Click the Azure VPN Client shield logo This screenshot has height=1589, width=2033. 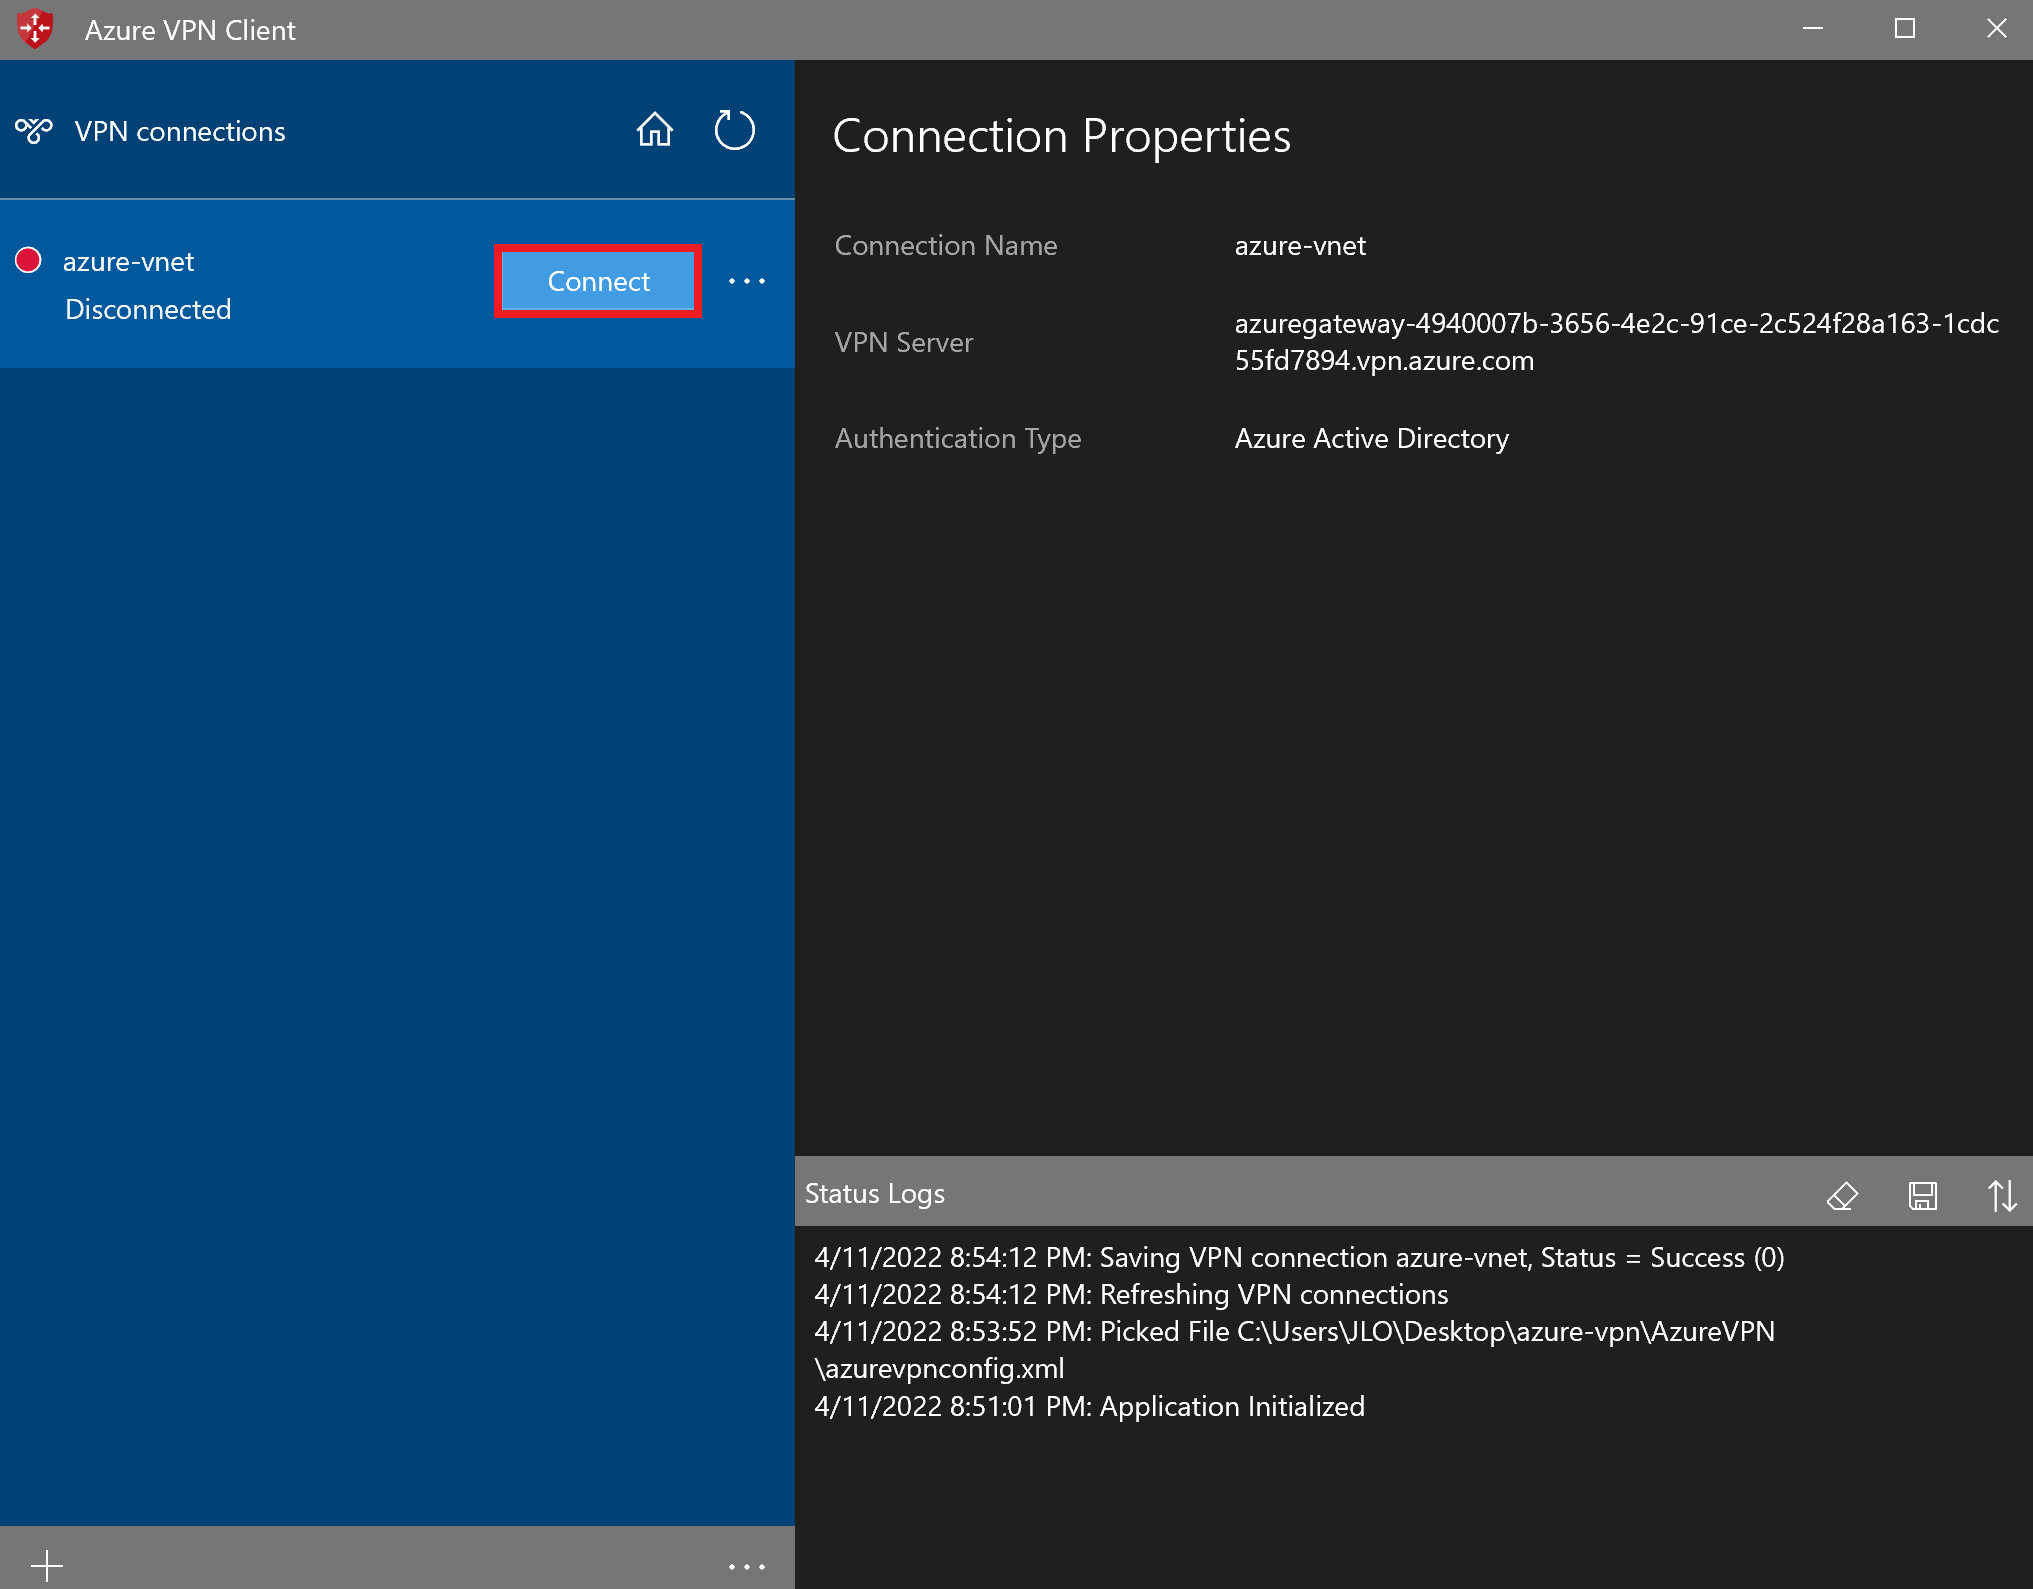point(35,29)
